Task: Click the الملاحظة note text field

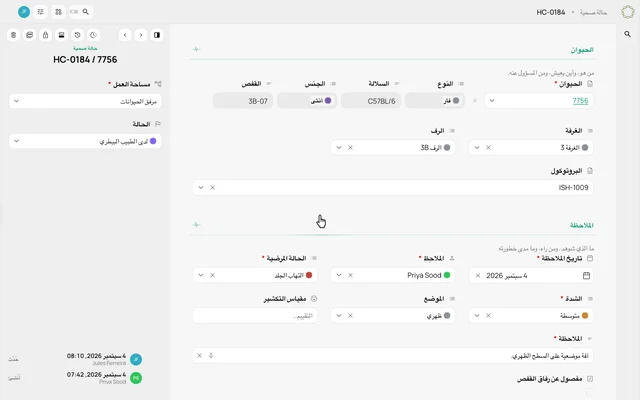Action: [393, 356]
